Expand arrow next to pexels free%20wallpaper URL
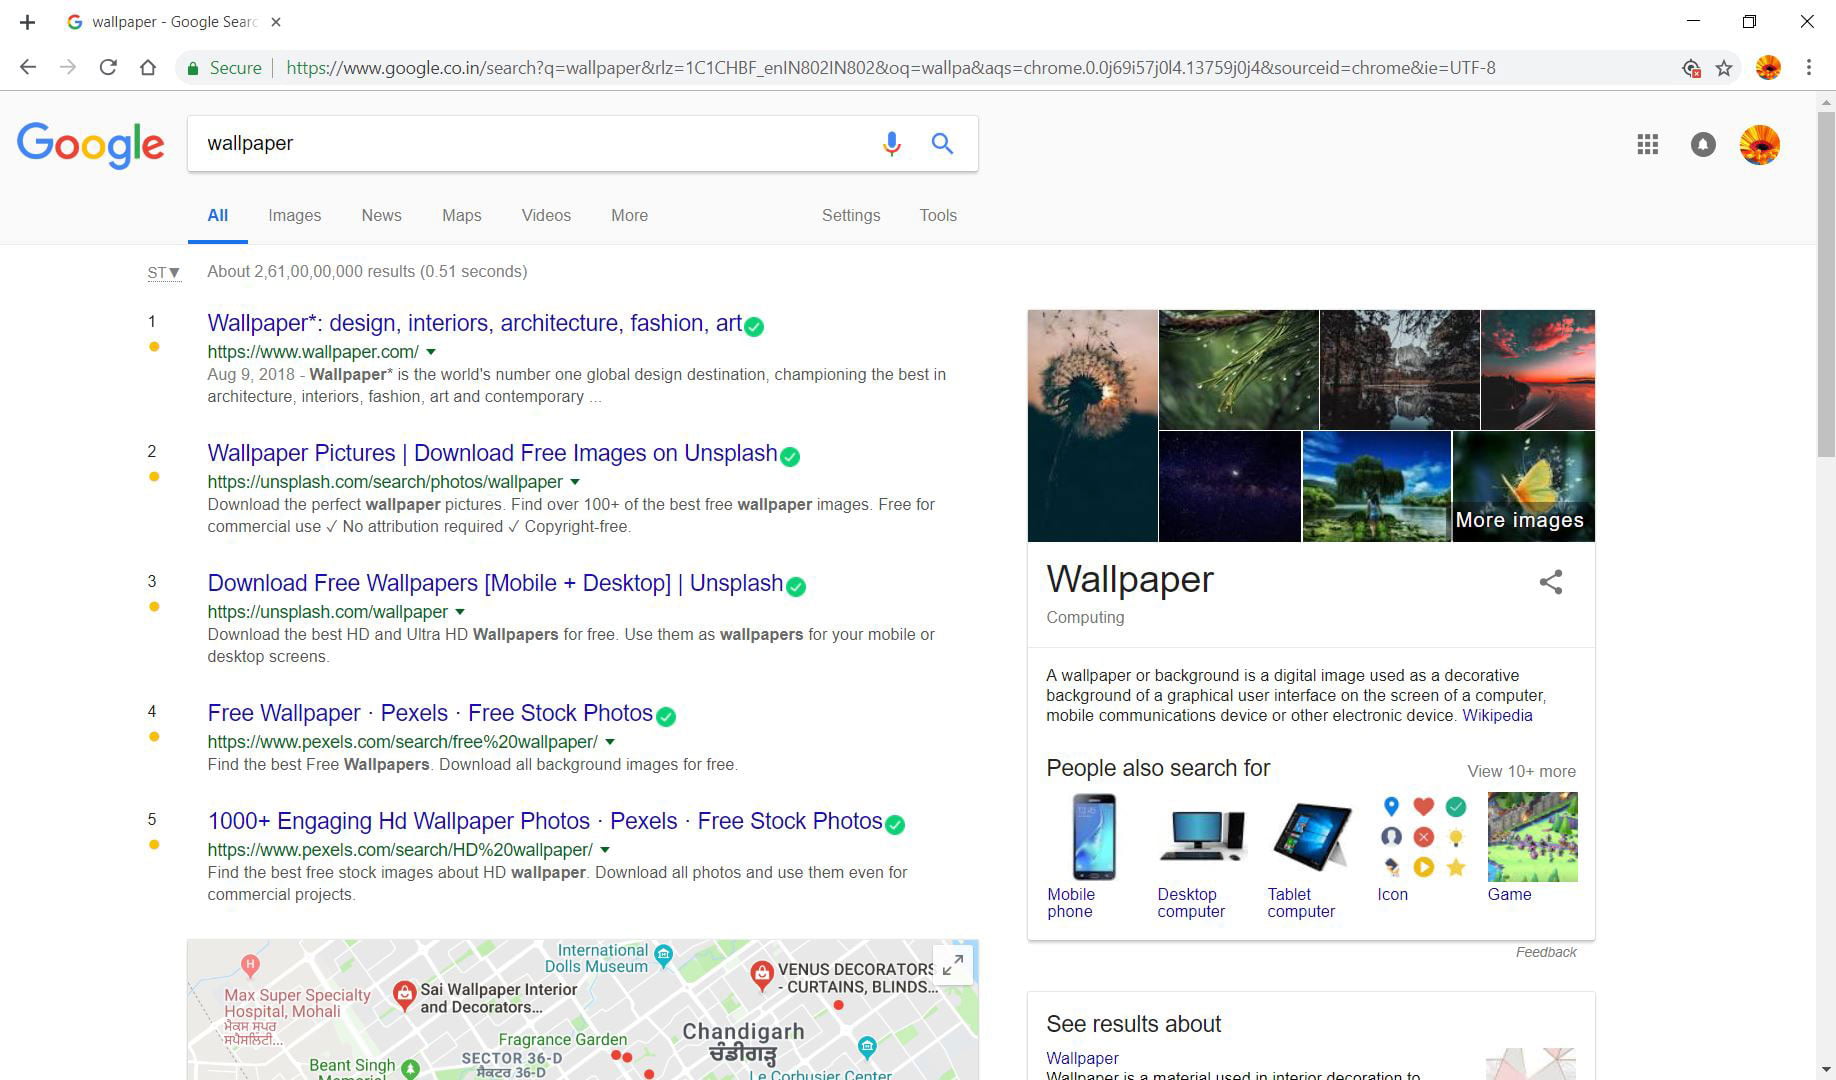 tap(610, 742)
